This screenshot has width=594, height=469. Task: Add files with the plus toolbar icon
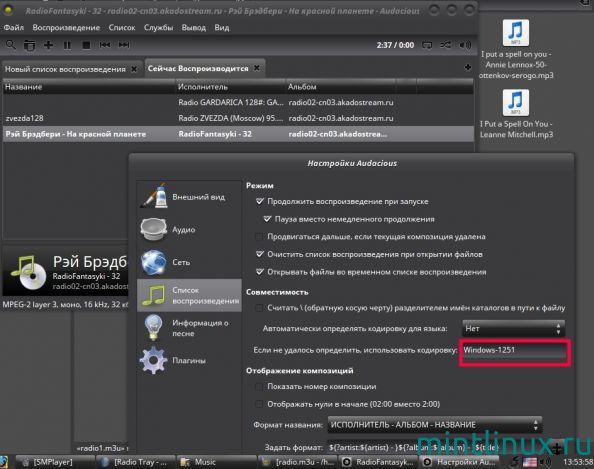pos(48,45)
